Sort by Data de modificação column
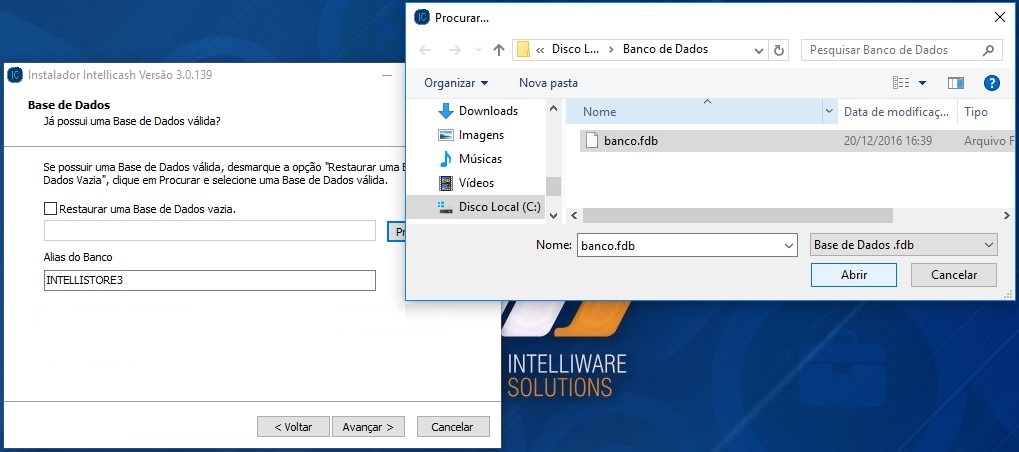 [897, 112]
